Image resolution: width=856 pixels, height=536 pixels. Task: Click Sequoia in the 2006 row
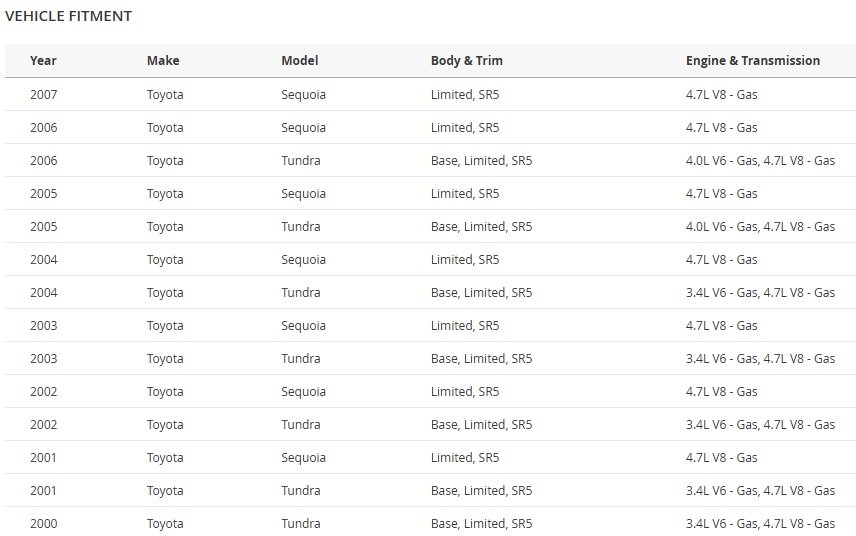click(x=304, y=128)
